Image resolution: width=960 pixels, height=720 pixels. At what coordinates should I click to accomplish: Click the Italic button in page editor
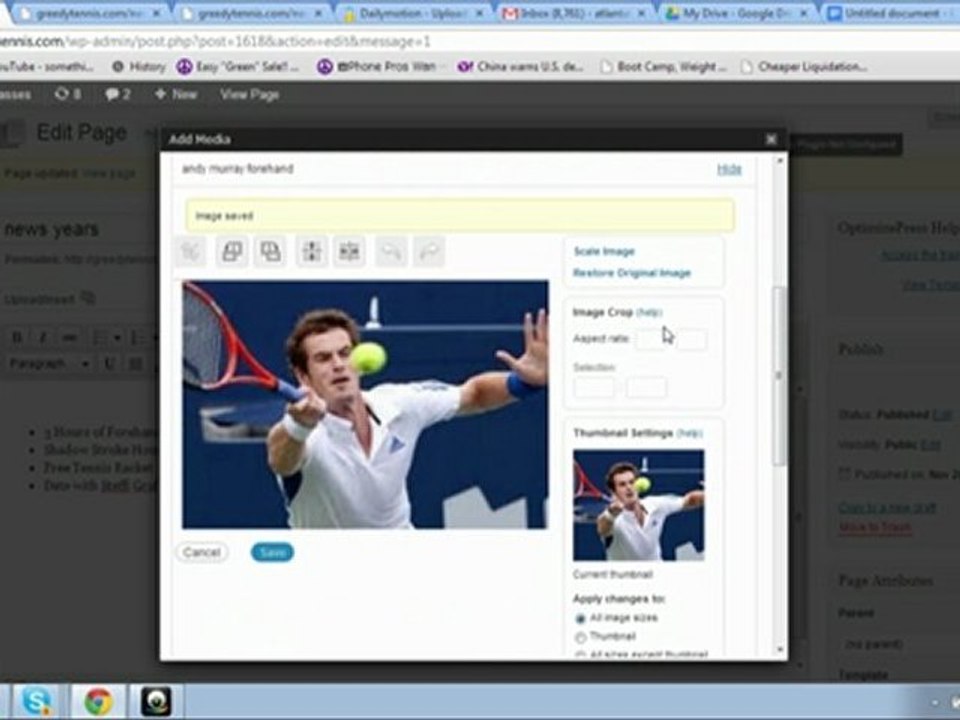coord(43,337)
